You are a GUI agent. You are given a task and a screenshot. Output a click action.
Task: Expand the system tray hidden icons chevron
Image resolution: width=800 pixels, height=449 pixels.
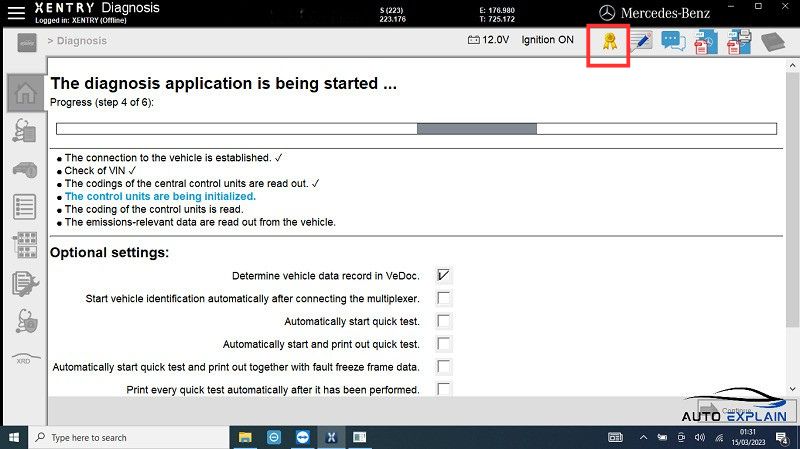(643, 437)
